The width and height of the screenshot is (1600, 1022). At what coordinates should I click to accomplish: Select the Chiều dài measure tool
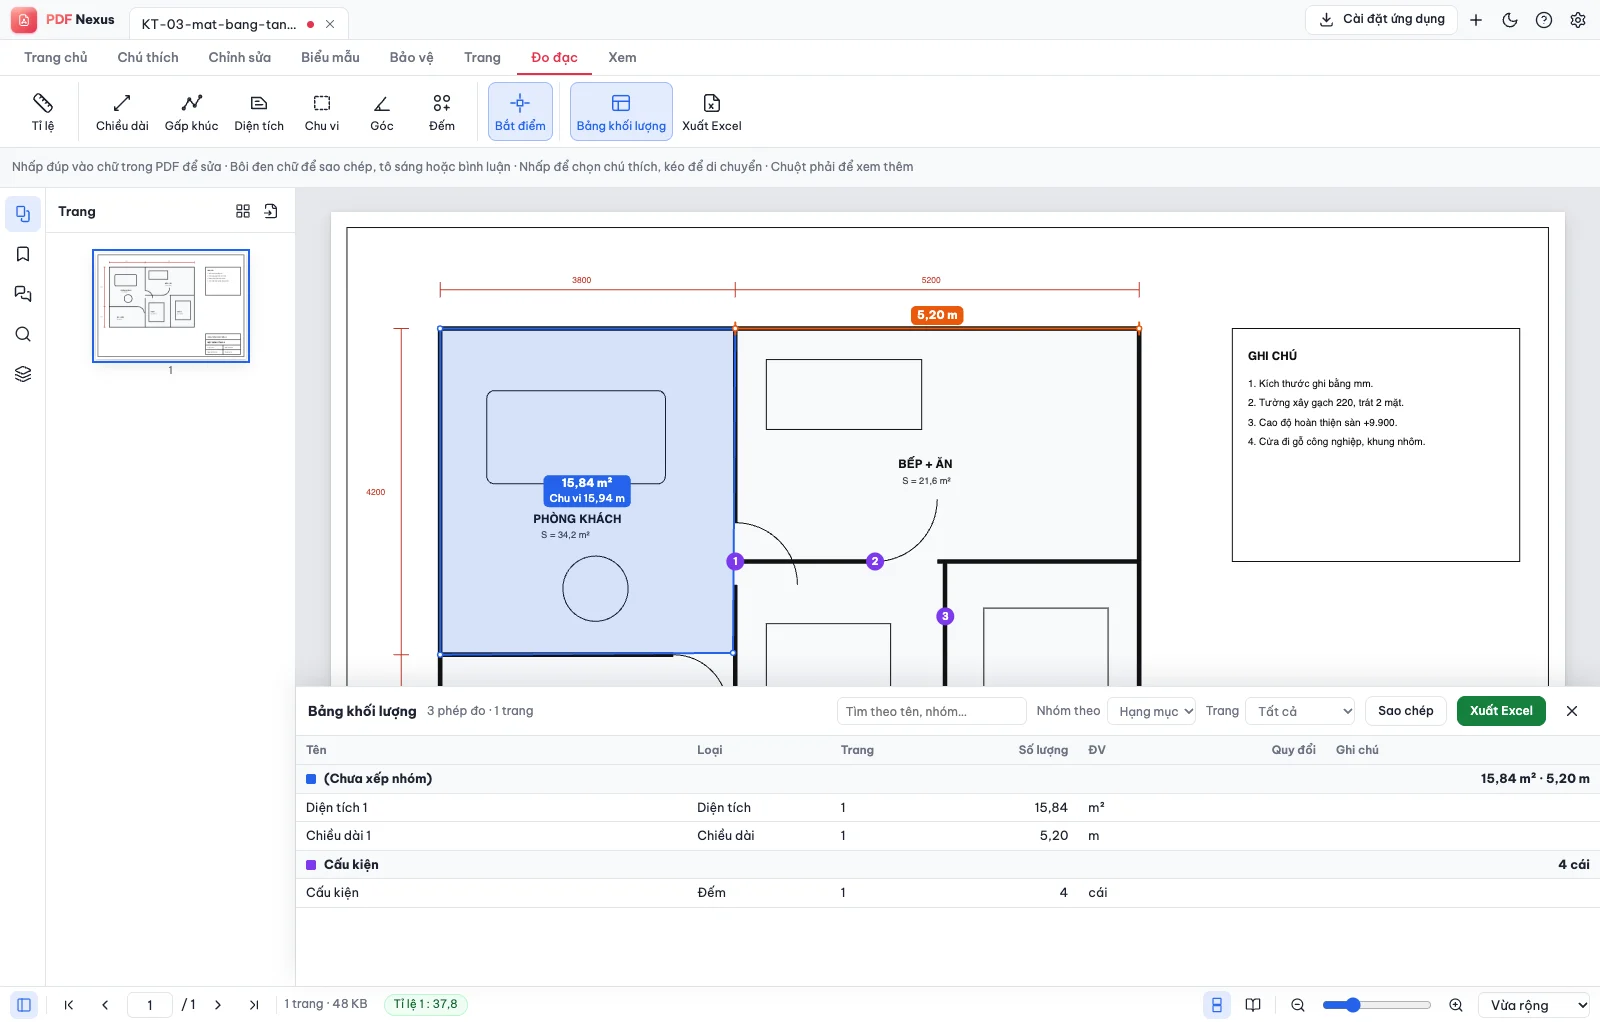pos(122,112)
